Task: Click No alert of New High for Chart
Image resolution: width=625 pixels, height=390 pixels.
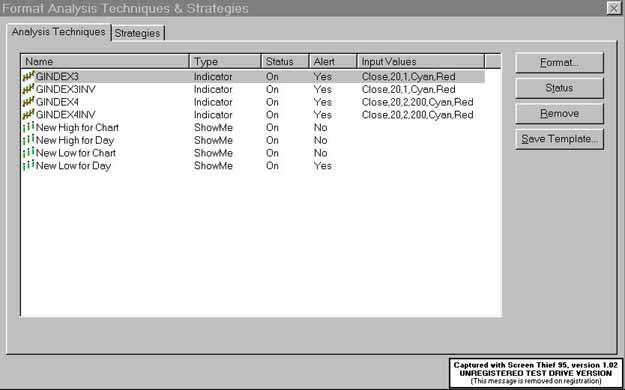Action: tap(320, 128)
